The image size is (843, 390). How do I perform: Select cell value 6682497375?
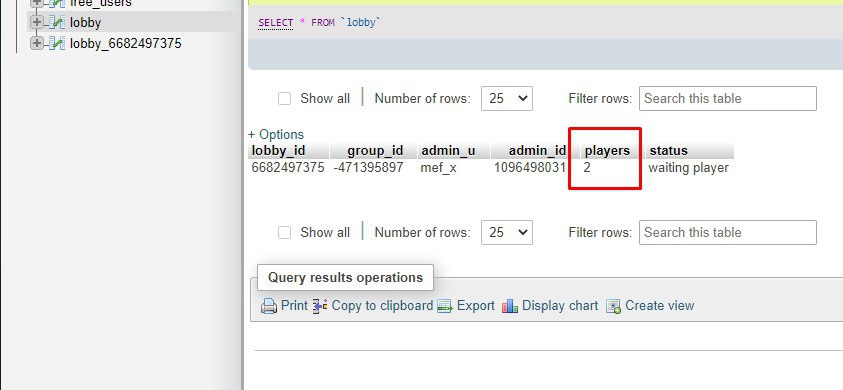pos(288,168)
